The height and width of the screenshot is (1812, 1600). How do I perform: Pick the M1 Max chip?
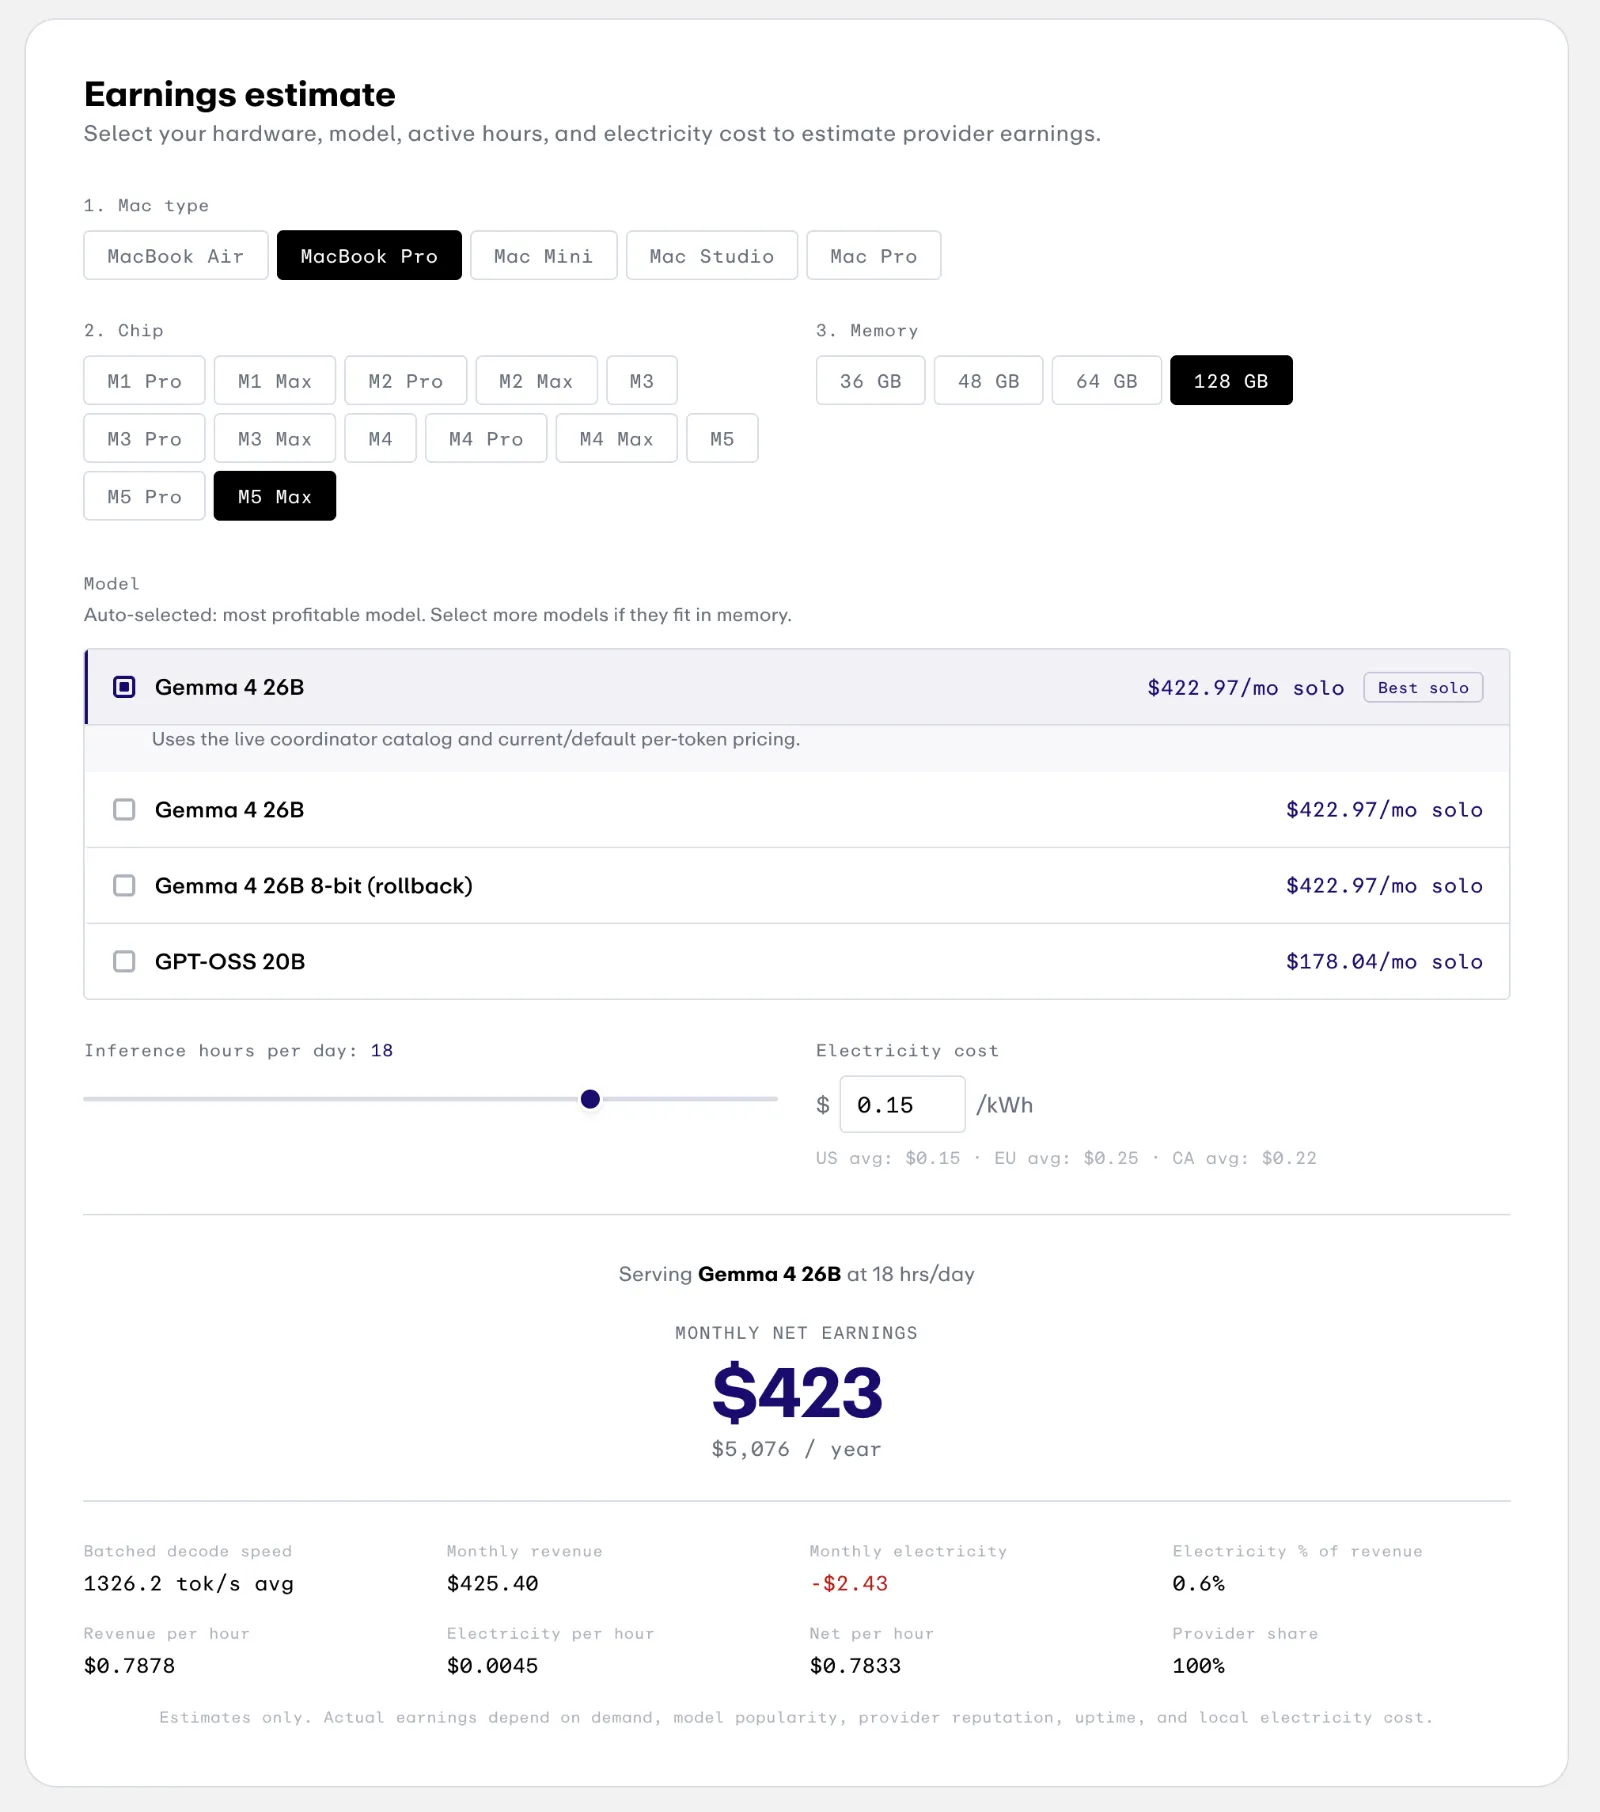click(x=275, y=381)
